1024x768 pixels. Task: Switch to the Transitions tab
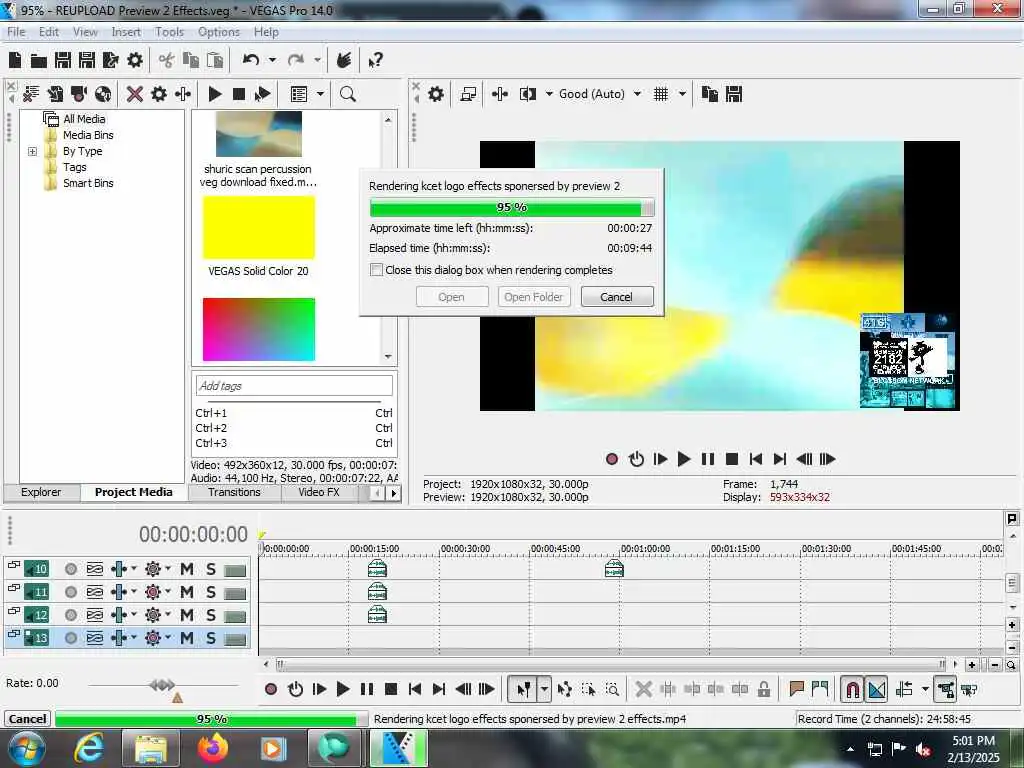234,492
